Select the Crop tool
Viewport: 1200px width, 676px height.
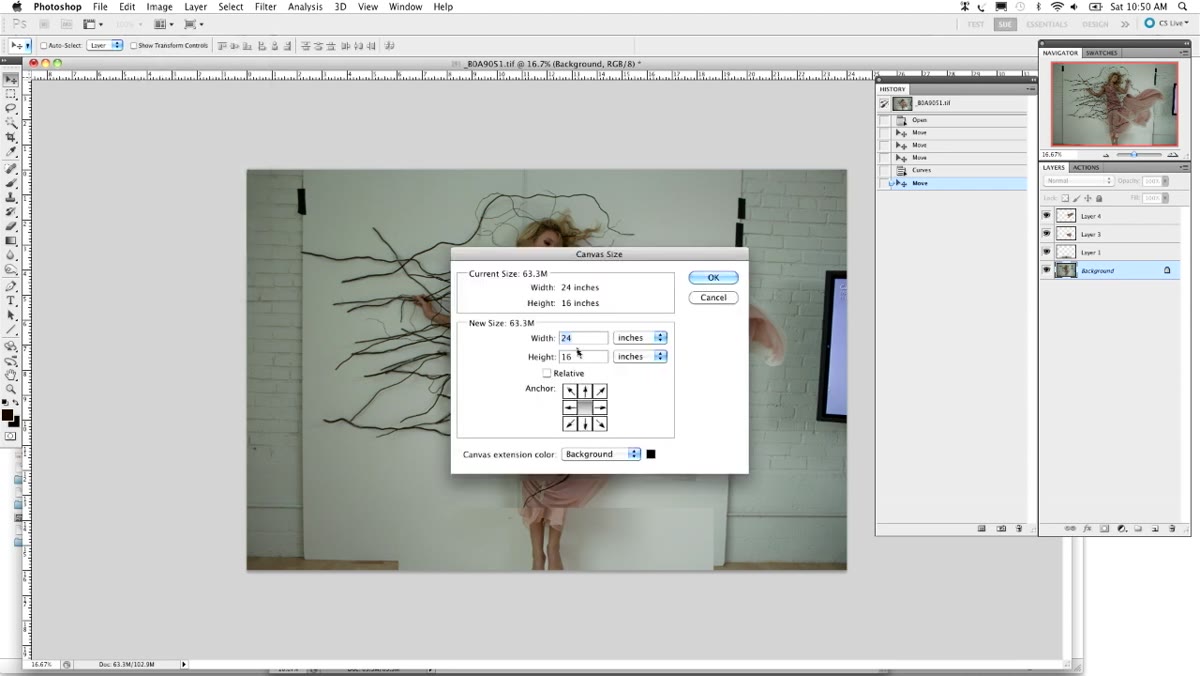tap(11, 137)
